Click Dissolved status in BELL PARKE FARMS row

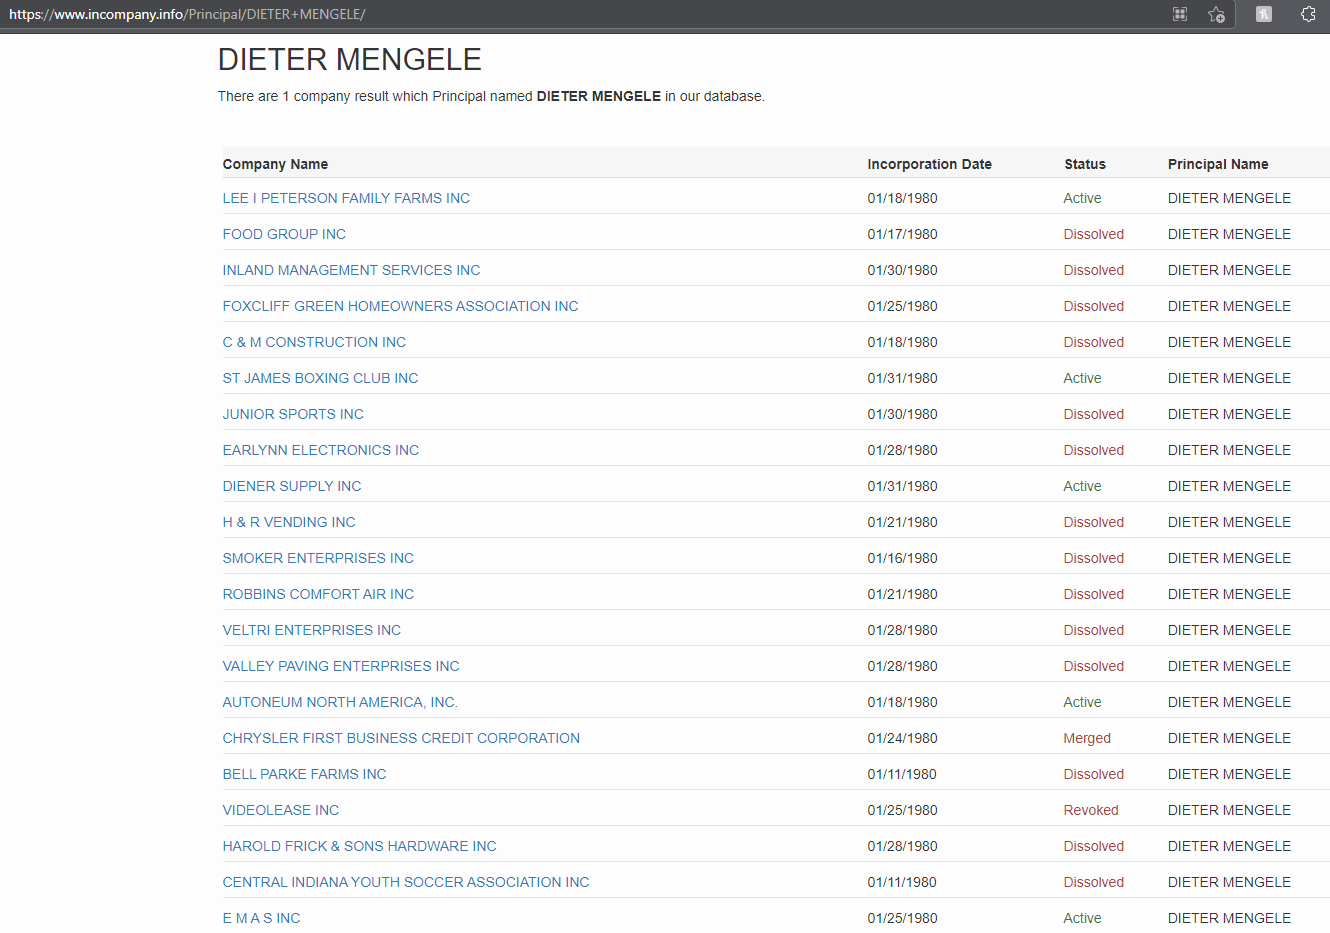coord(1094,774)
